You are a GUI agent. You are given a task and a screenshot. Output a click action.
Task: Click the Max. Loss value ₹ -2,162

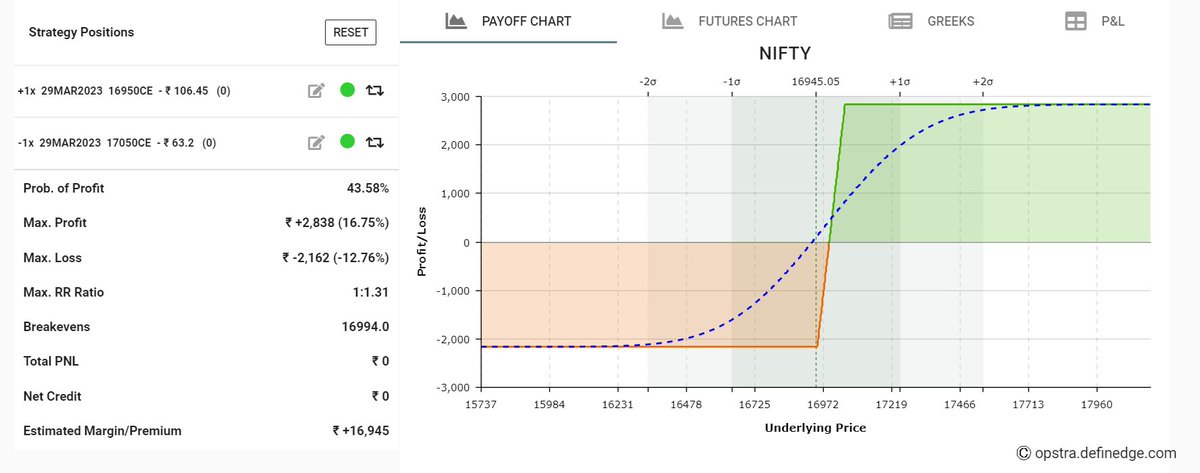tap(336, 258)
